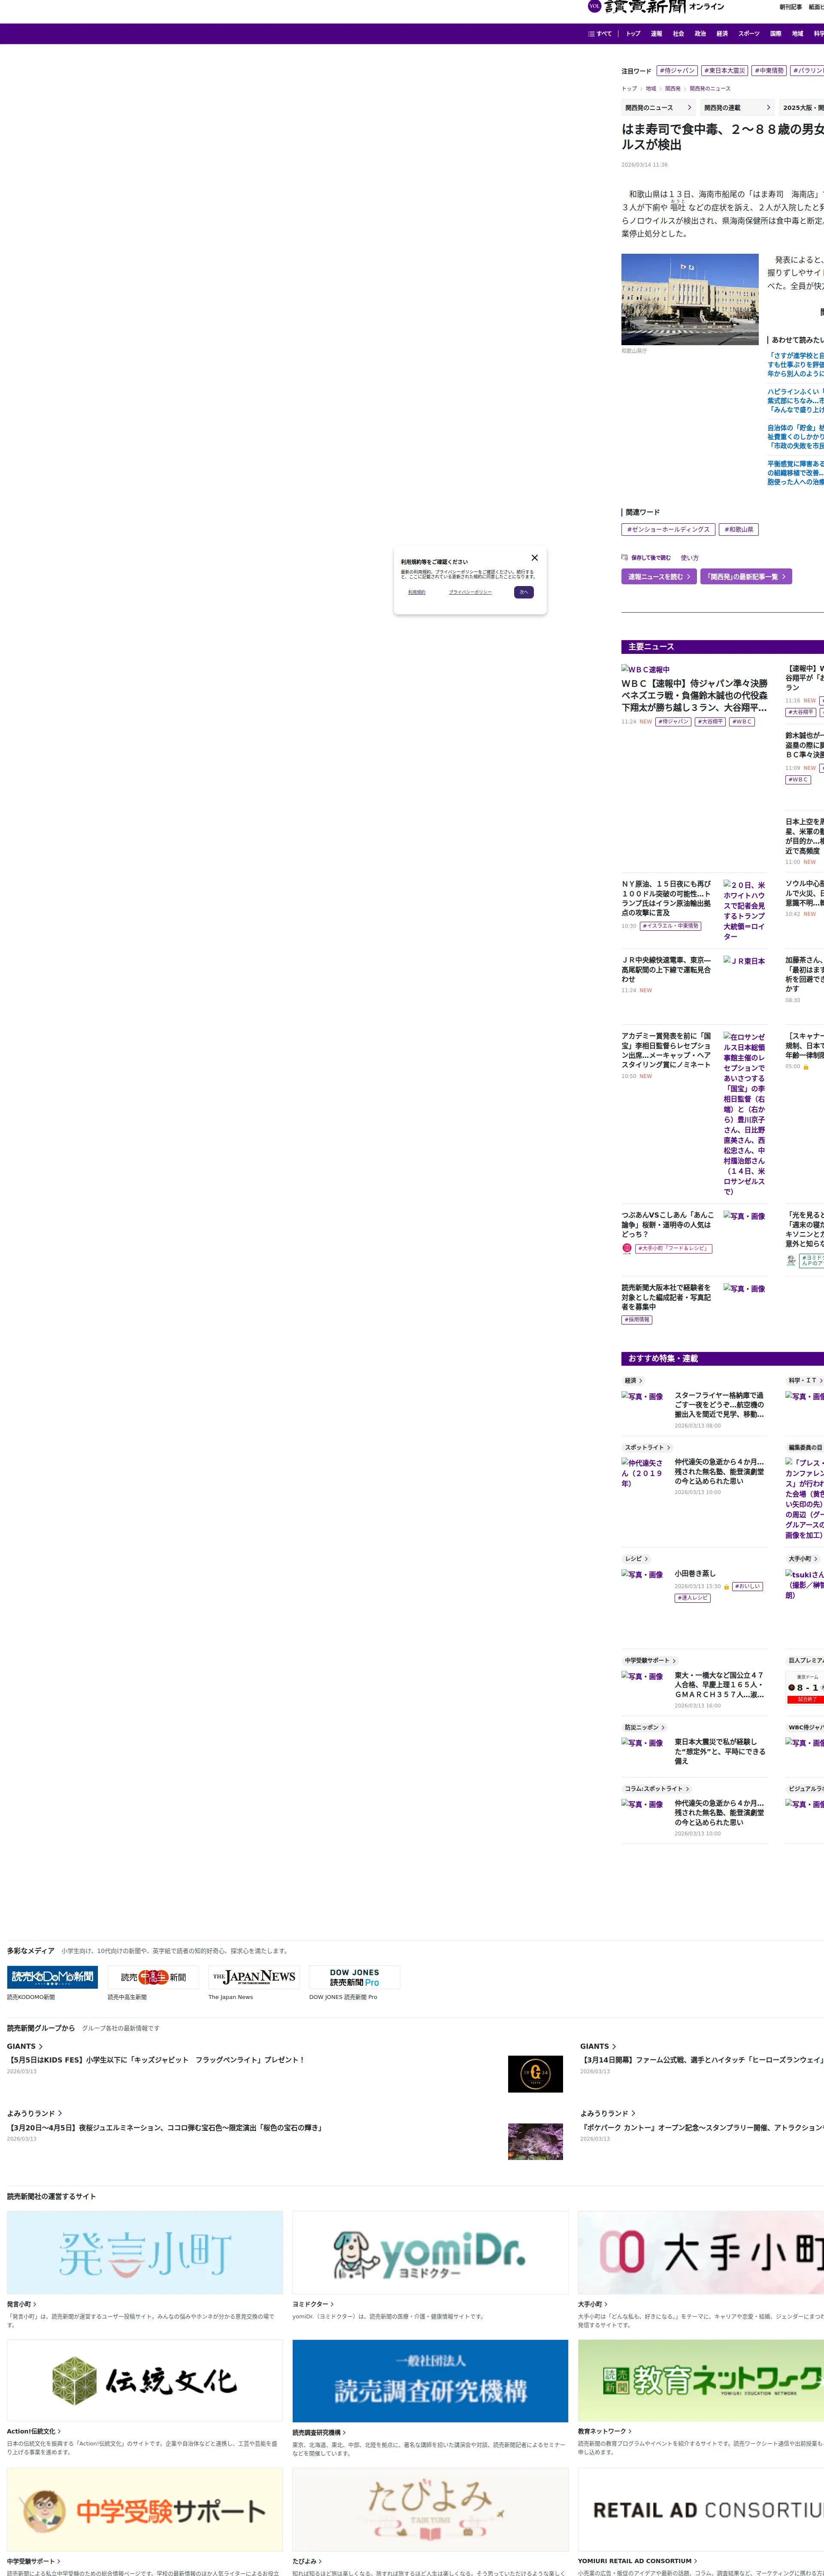Click the #大手小町「フード＆レシピ」tag
The width and height of the screenshot is (824, 2576).
pos(674,1248)
